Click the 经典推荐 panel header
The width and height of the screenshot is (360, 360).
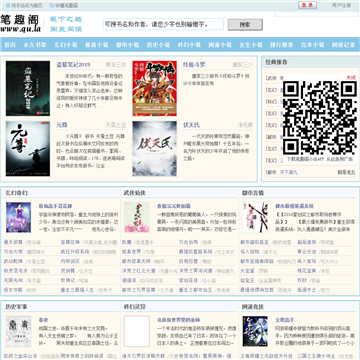pyautogui.click(x=276, y=62)
